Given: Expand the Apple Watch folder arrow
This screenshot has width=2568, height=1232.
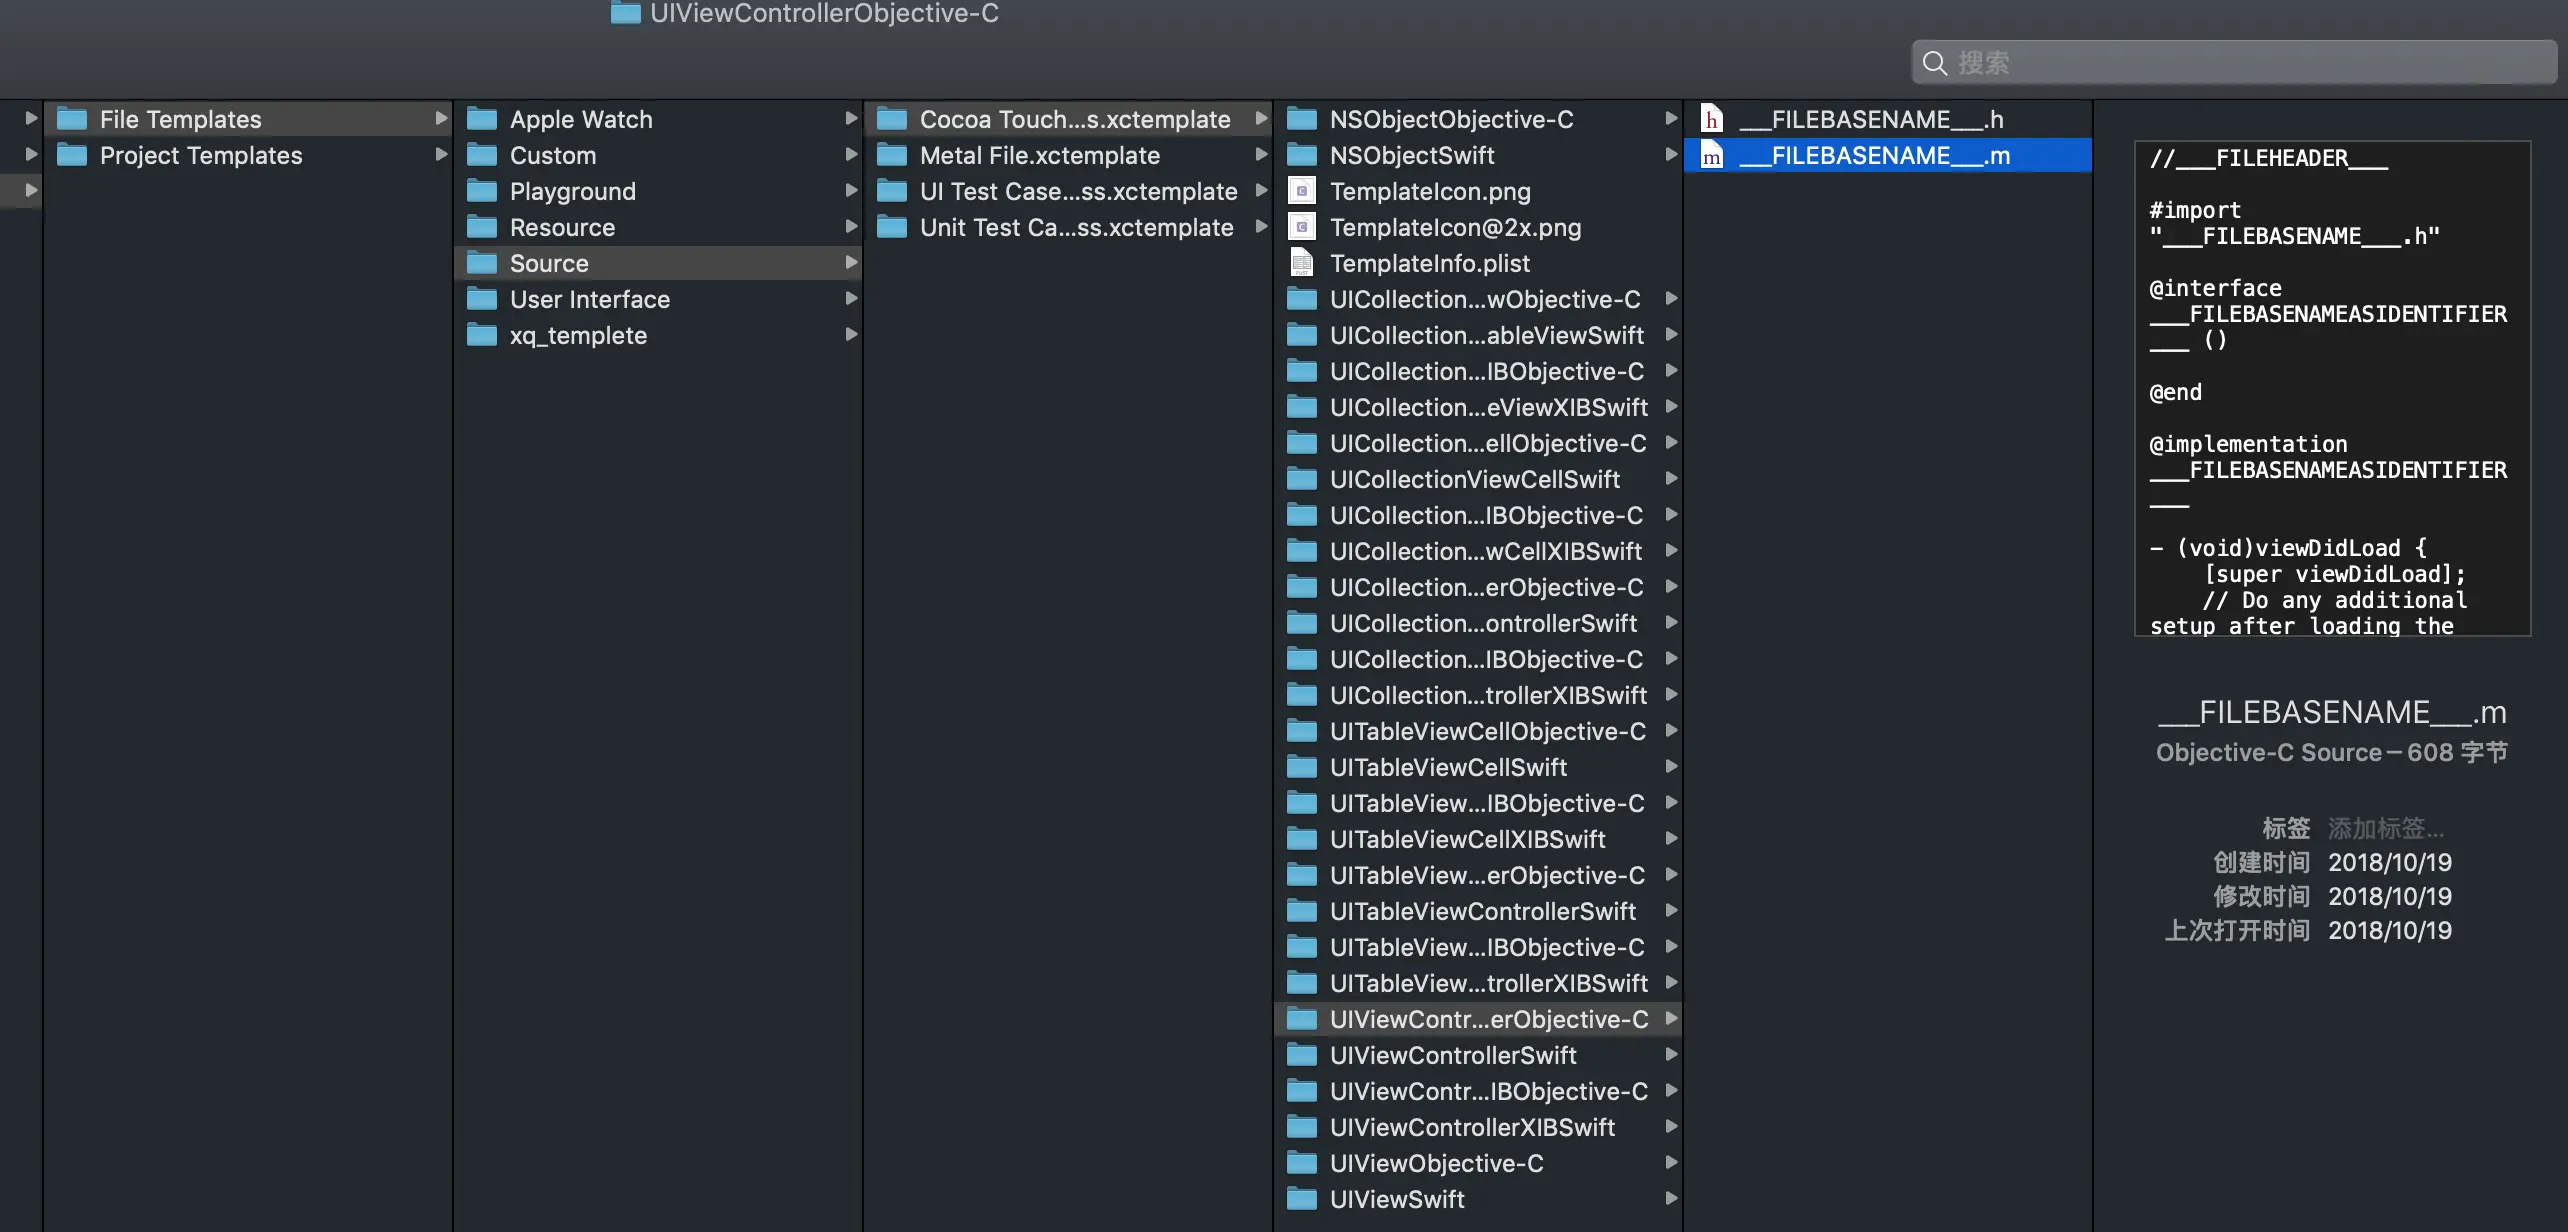Looking at the screenshot, I should 851,119.
